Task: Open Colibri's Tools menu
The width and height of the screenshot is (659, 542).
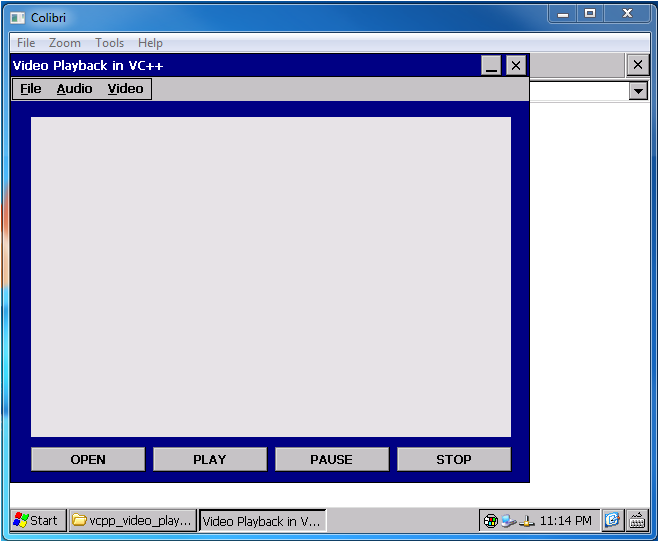Action: coord(109,43)
